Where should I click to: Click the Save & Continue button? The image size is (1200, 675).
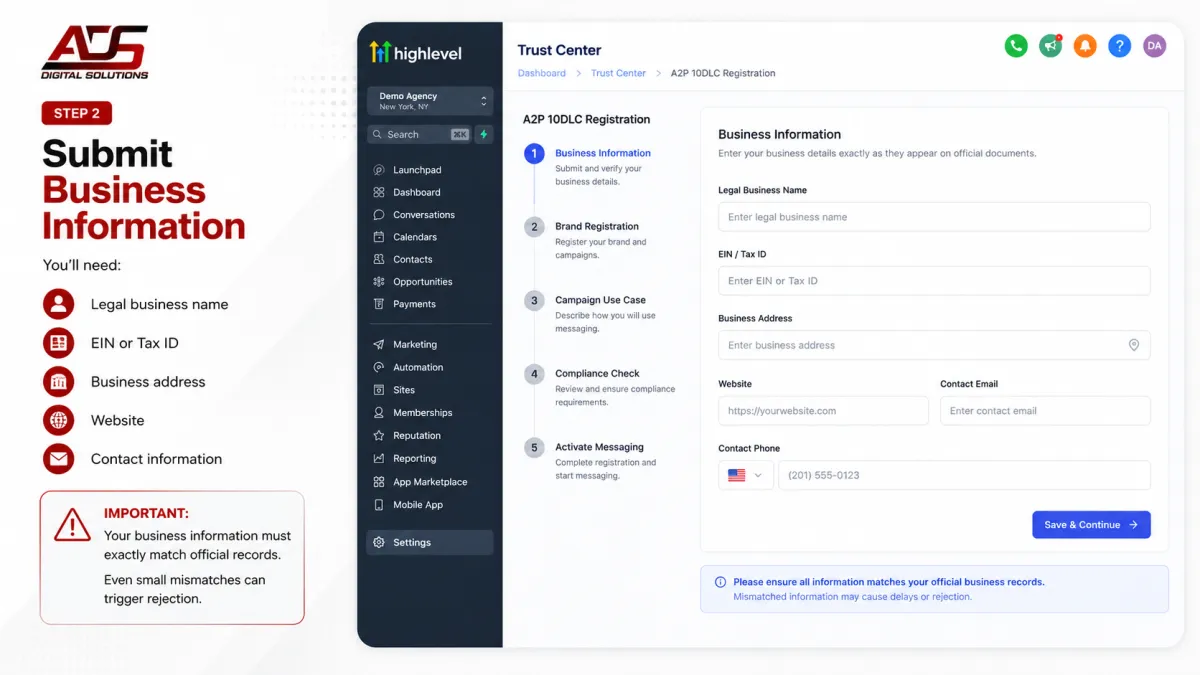[x=1091, y=525]
